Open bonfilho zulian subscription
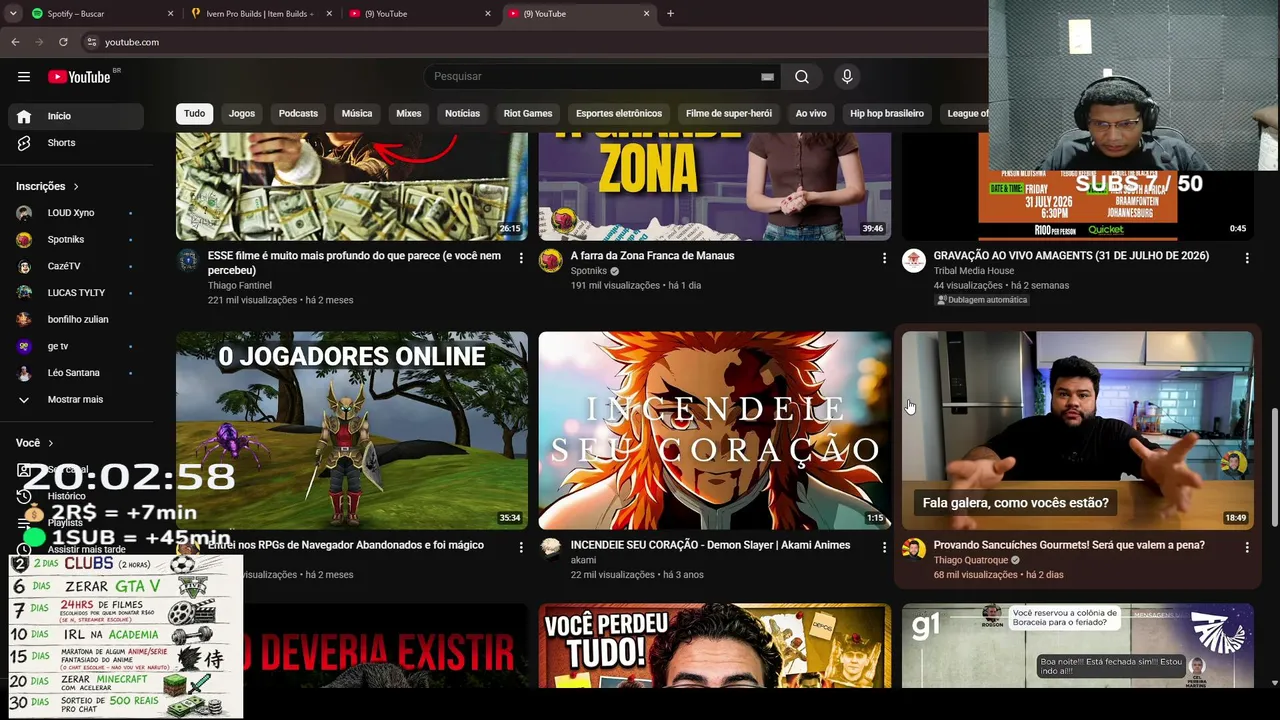The height and width of the screenshot is (720, 1280). [76, 320]
